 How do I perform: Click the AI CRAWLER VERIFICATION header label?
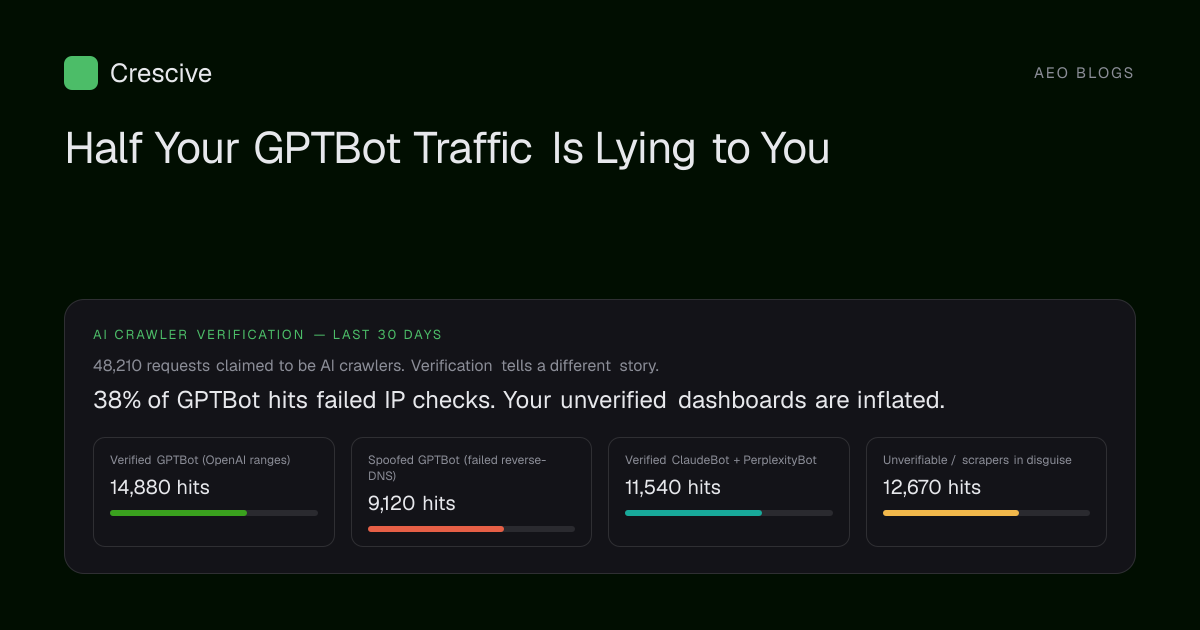tap(199, 335)
